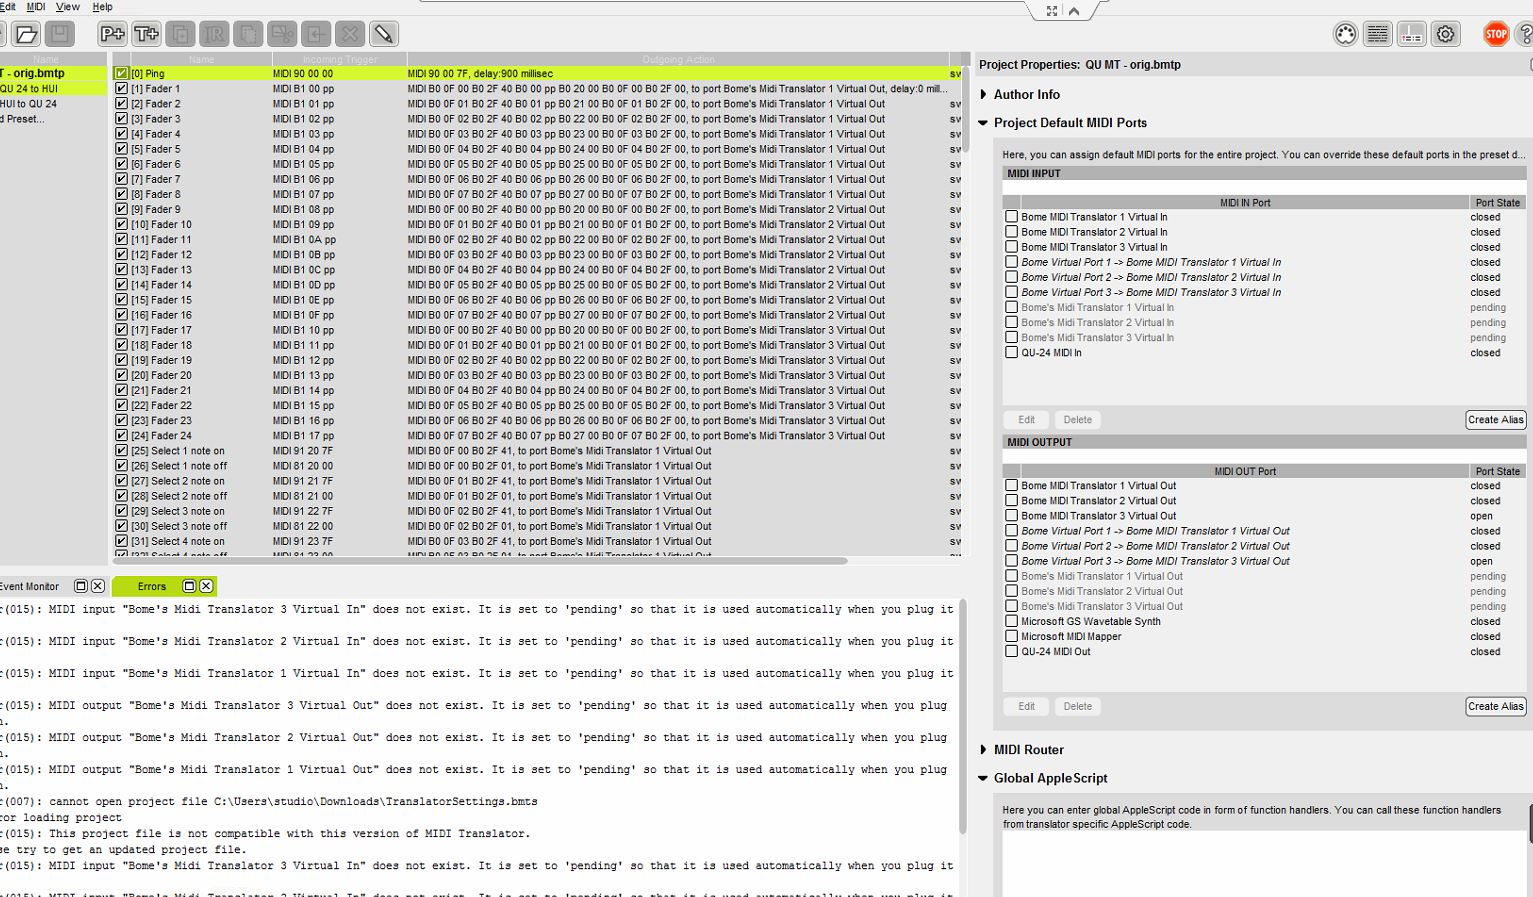Open the MIDI menu
Viewport: 1533px width, 897px height.
[x=36, y=7]
